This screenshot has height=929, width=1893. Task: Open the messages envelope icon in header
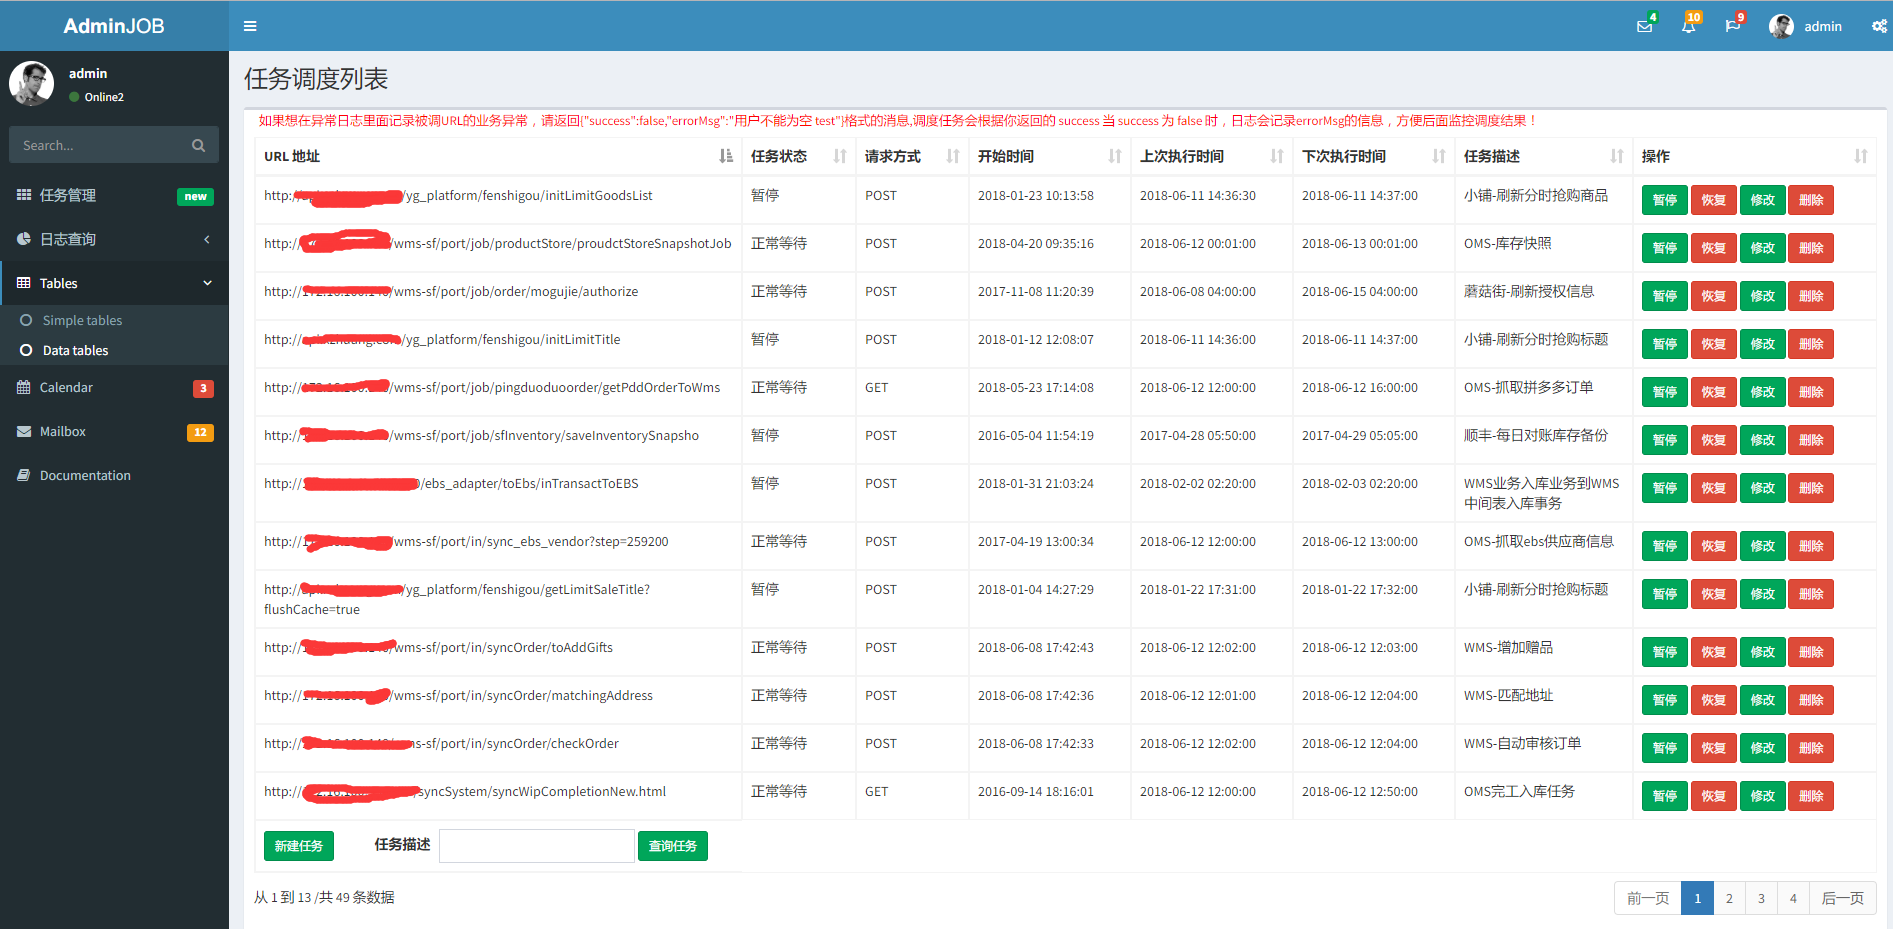pyautogui.click(x=1644, y=26)
